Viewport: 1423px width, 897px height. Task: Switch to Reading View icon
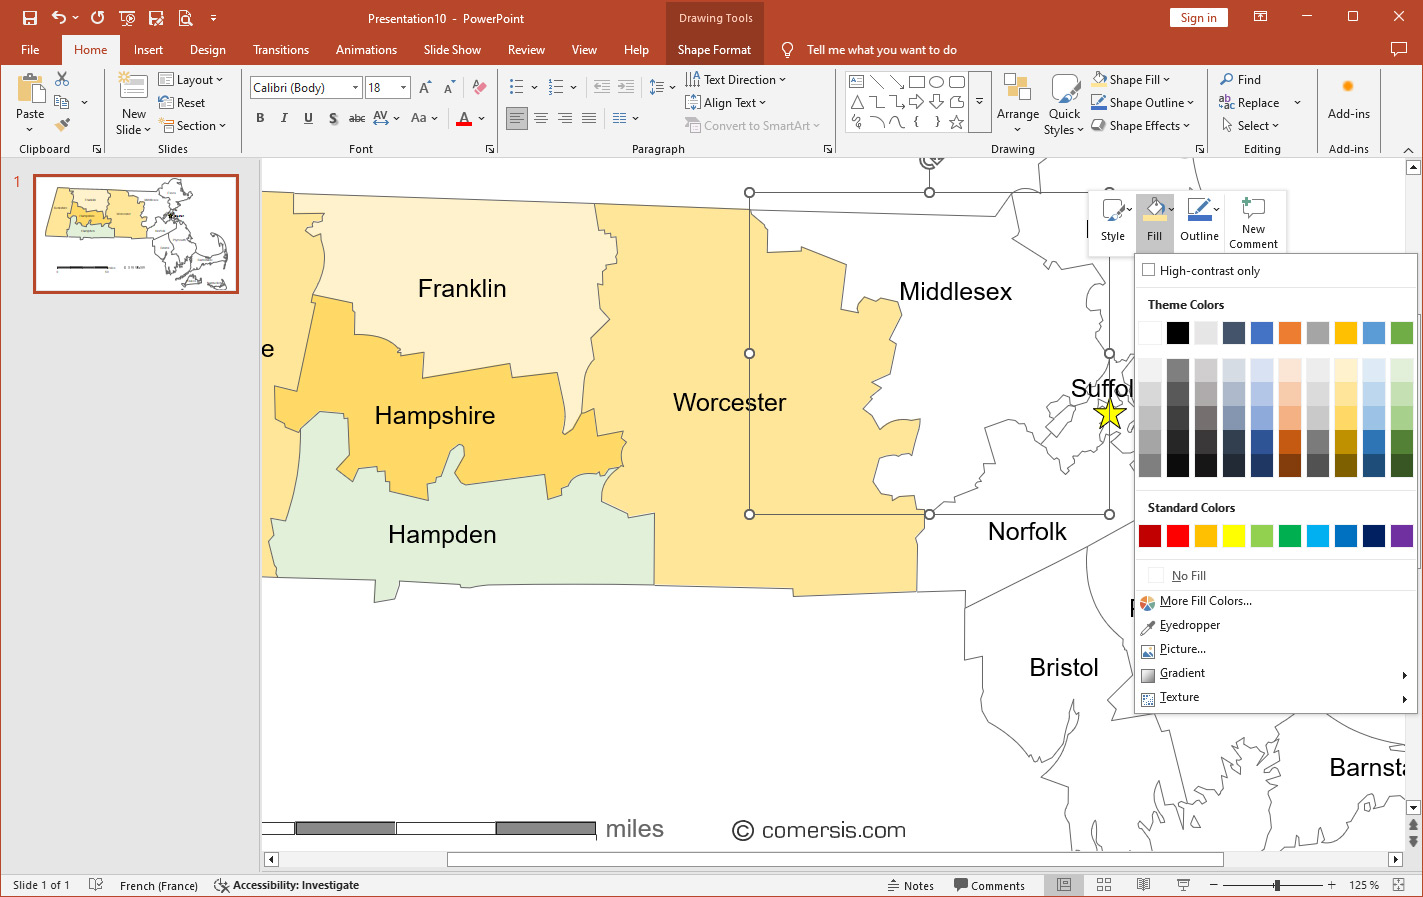click(x=1143, y=885)
